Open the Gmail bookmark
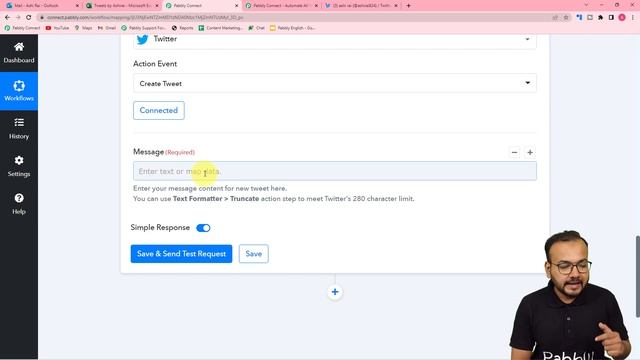Screen dimensions: 640x360 coord(107,28)
